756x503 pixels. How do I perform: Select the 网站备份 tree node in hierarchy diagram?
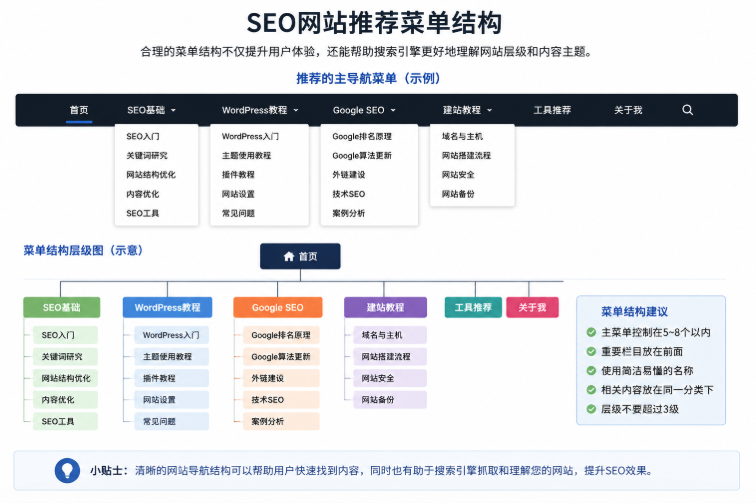[390, 399]
